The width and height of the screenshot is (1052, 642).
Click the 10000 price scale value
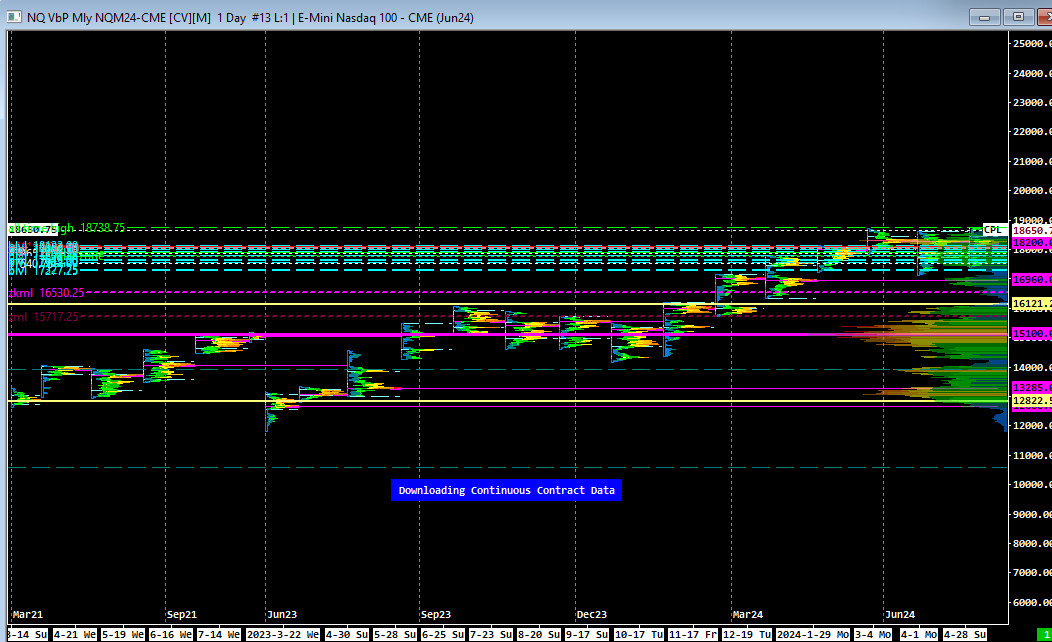(x=1032, y=484)
